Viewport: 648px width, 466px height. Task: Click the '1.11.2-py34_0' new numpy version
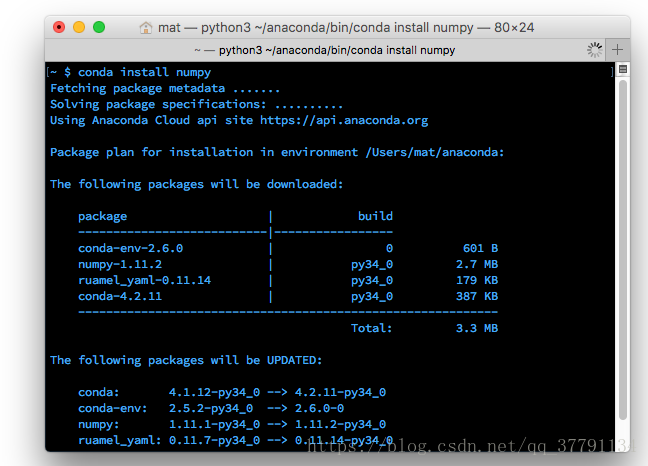click(340, 425)
